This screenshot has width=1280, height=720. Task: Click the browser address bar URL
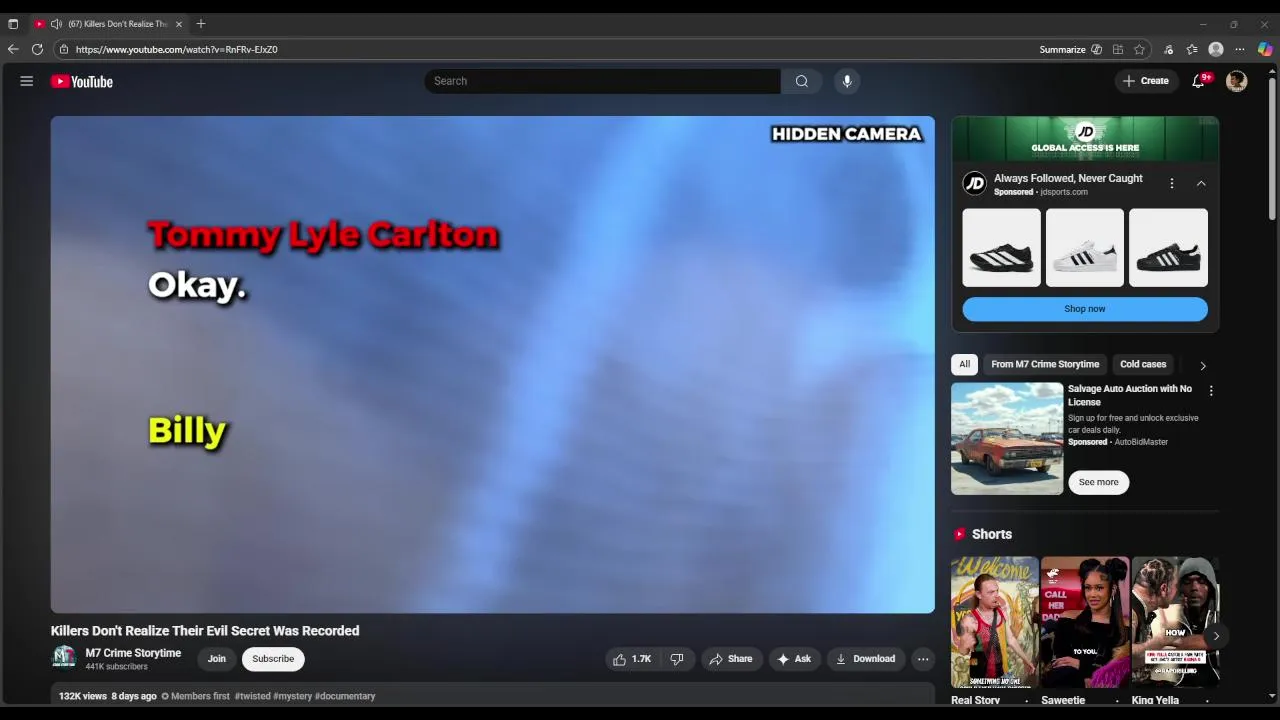click(177, 49)
